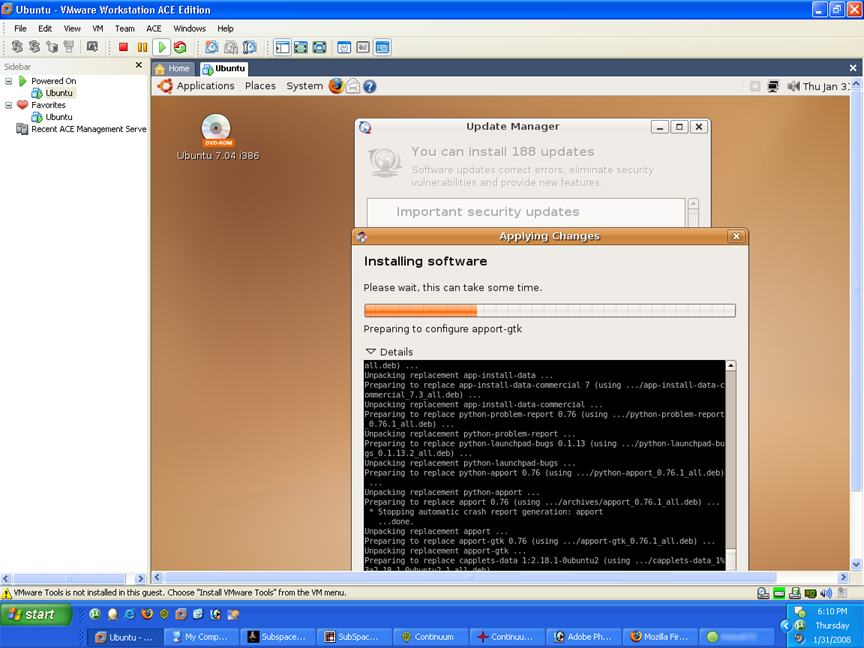Enter Full Screen mode from the toolbar
Viewport: 864px width, 648px height.
pos(320,47)
